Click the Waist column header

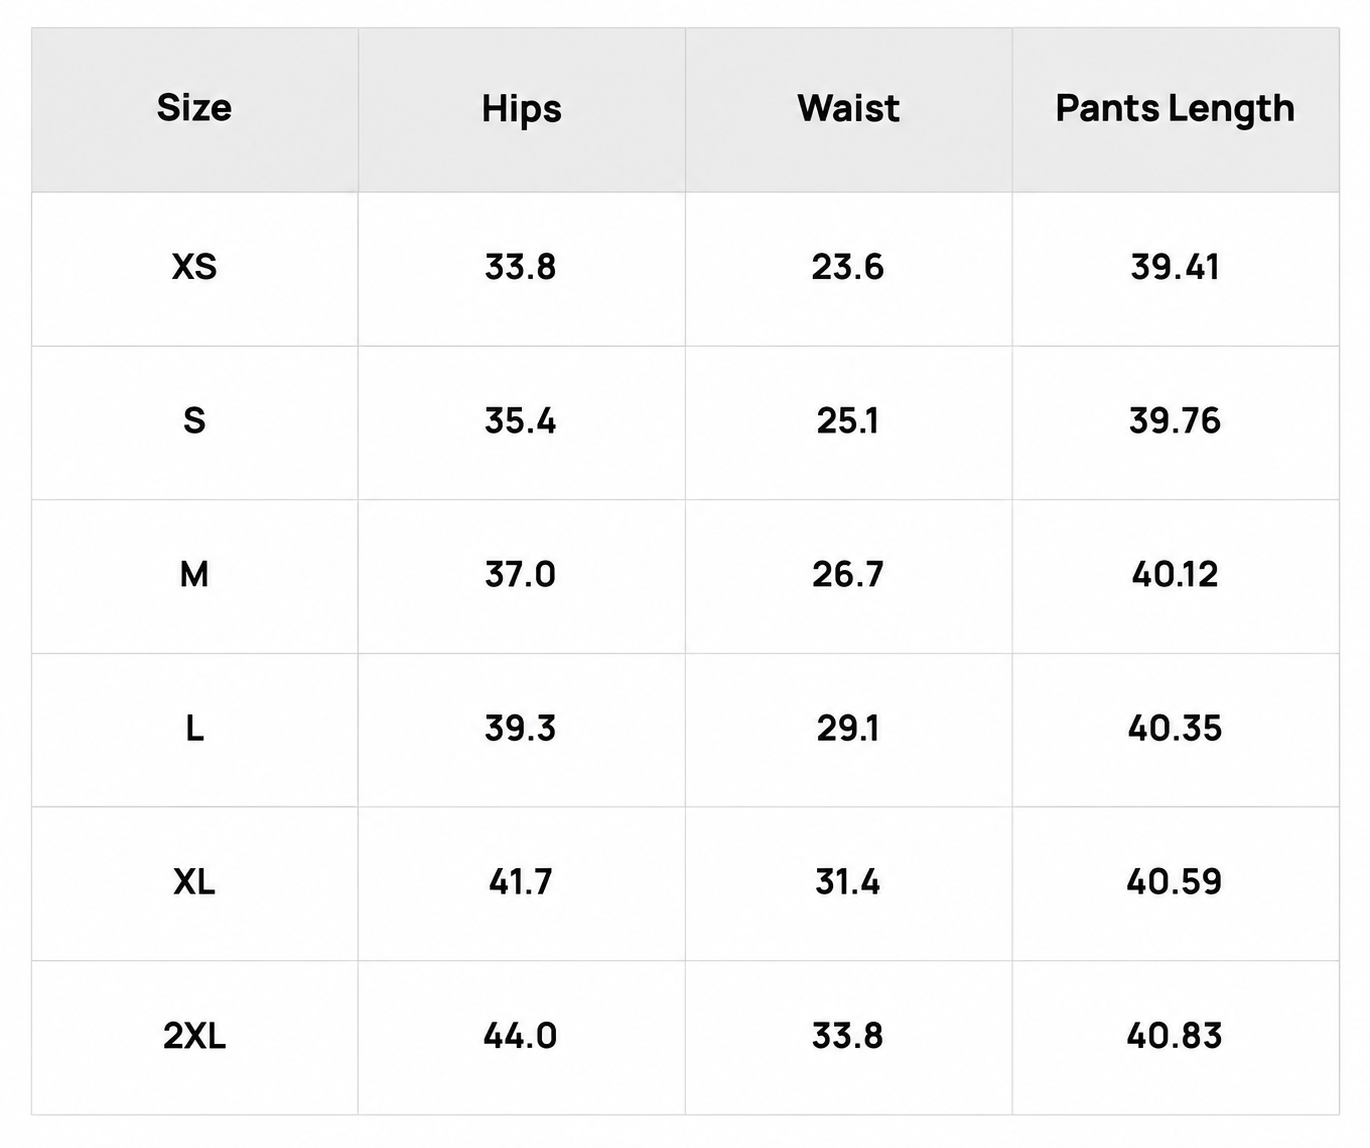[848, 108]
